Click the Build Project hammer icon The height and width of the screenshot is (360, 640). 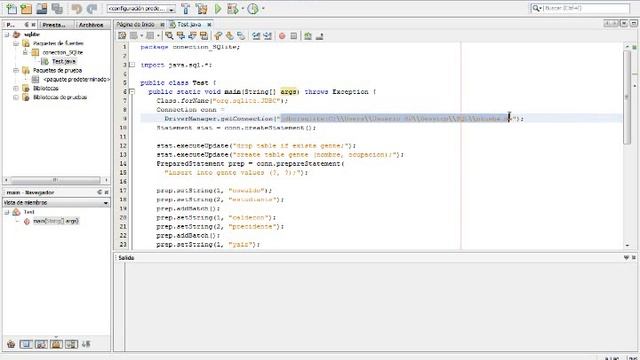(x=186, y=9)
